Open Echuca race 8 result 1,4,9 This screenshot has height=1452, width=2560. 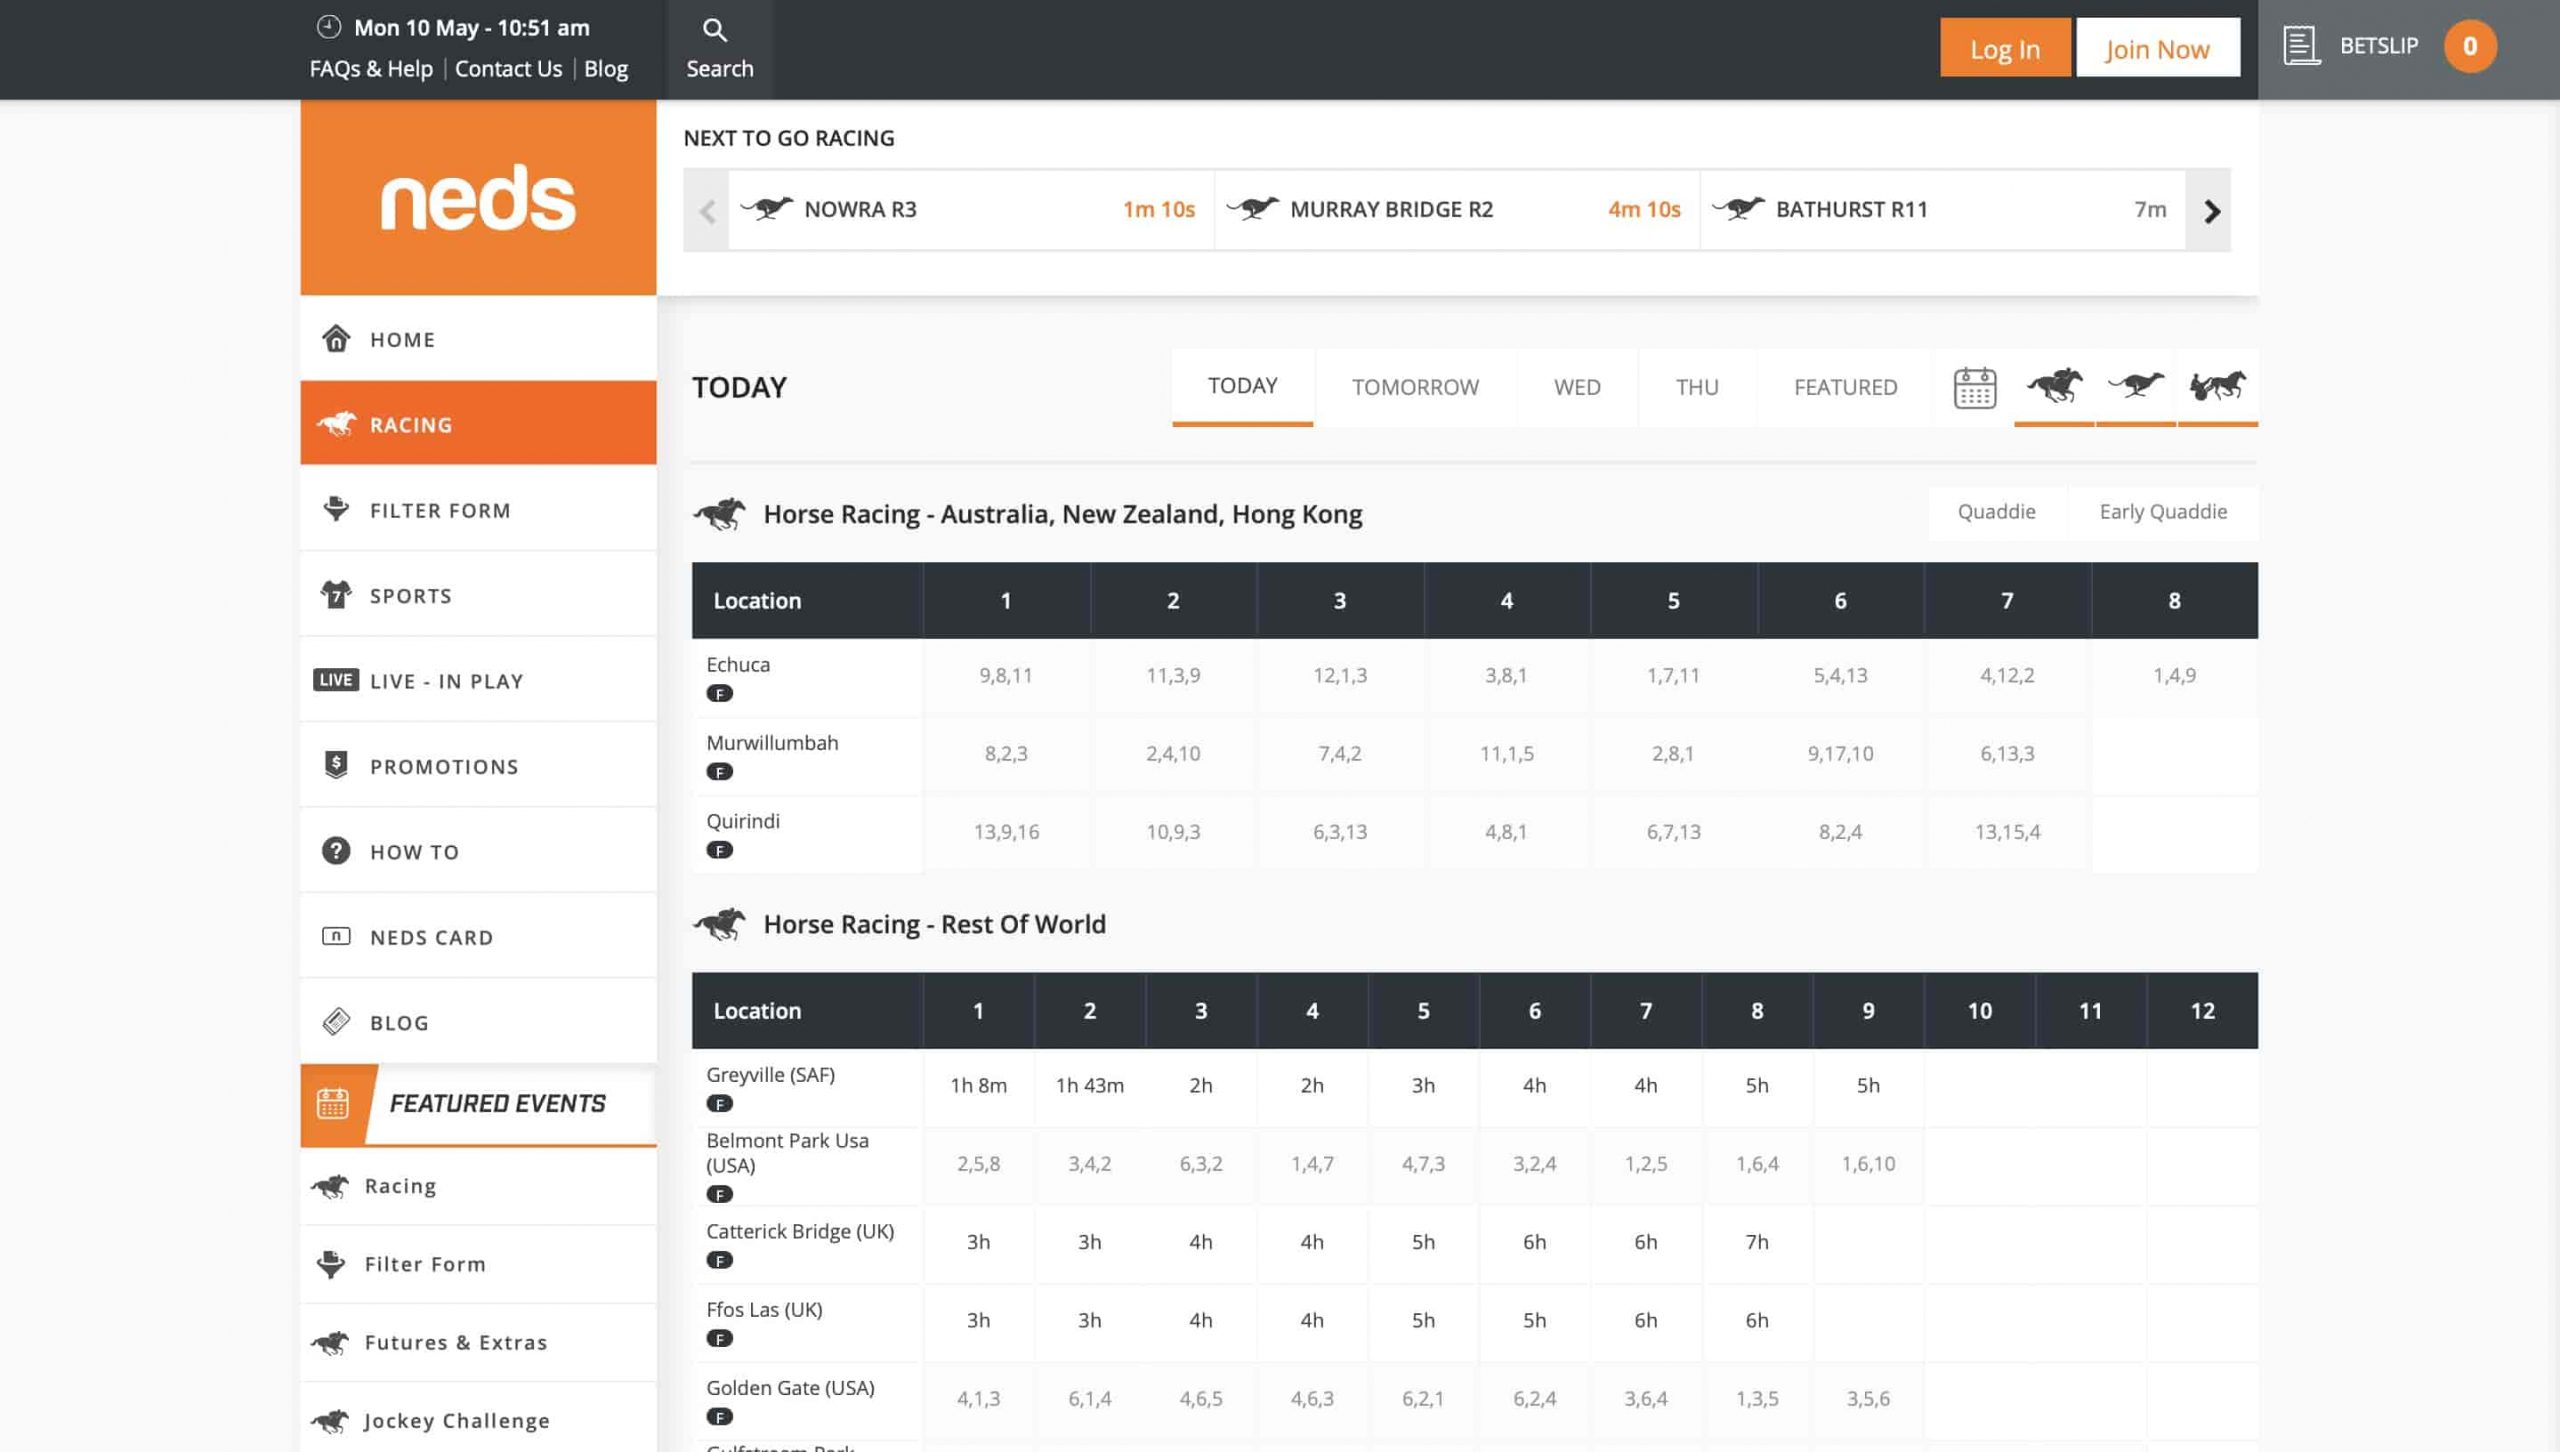2174,675
